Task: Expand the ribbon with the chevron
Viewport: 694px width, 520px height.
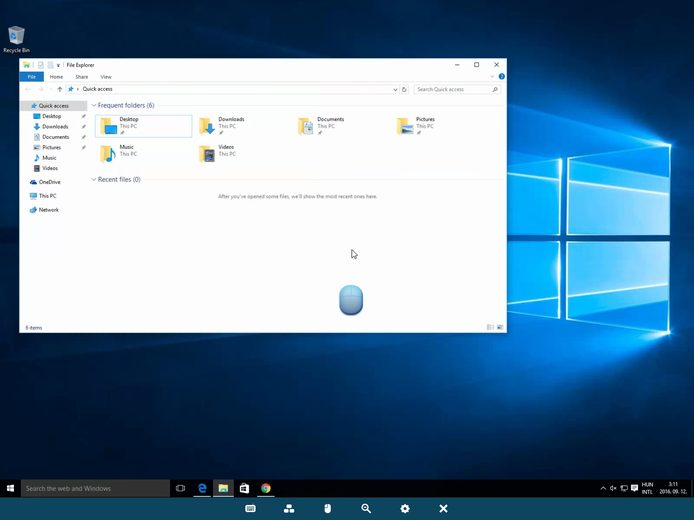Action: (492, 77)
